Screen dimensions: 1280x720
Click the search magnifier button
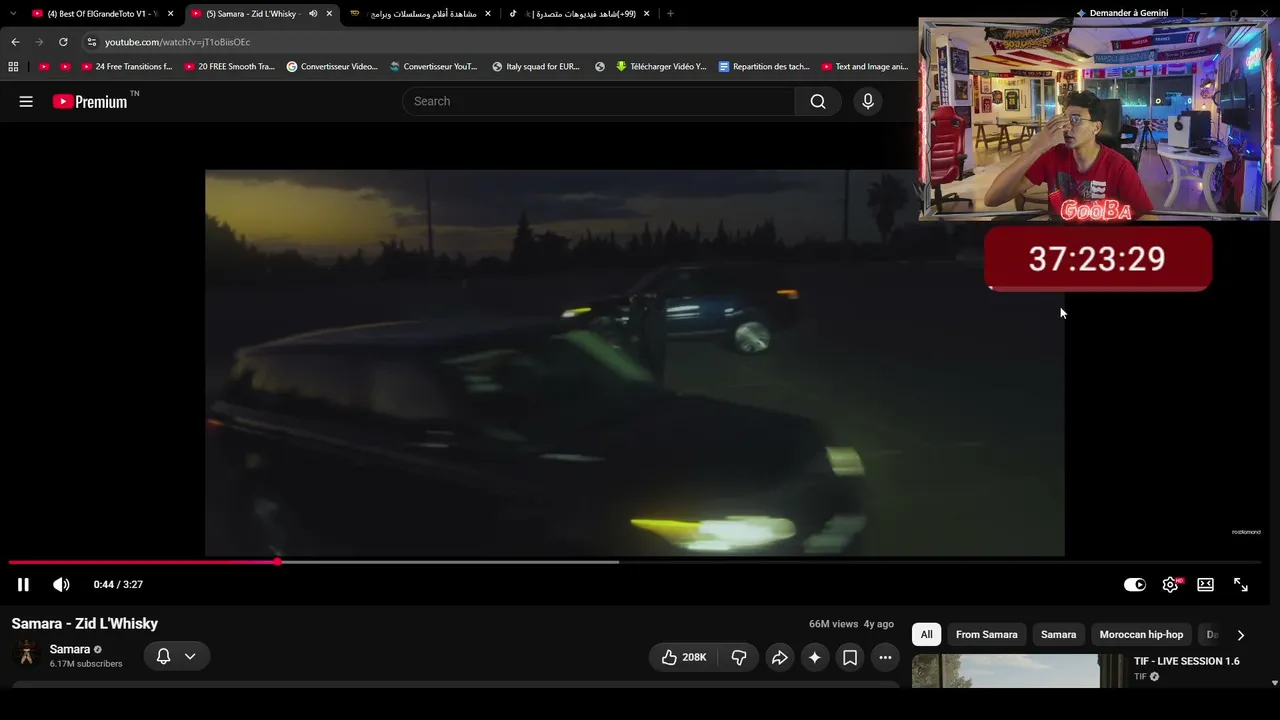tap(818, 101)
